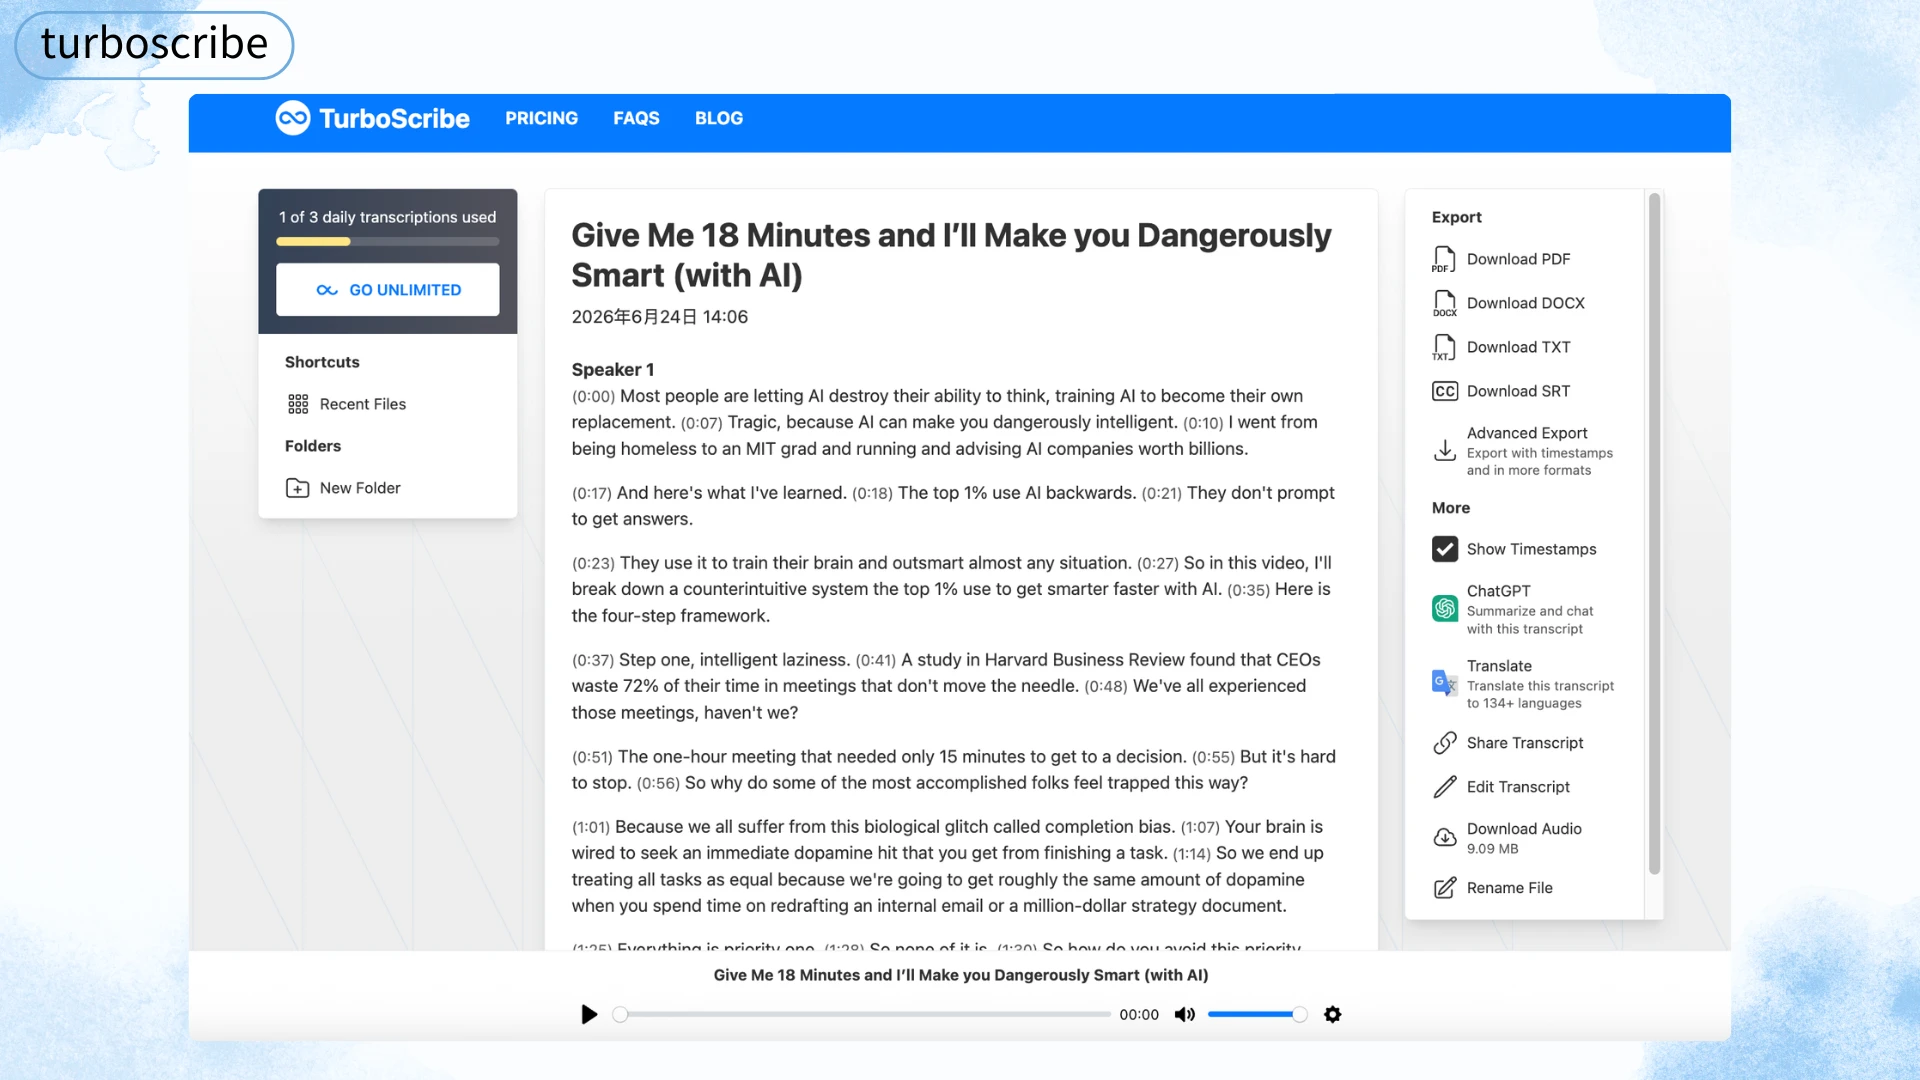Jump to timestamp (1:01) completion bias
This screenshot has height=1080, width=1920.
tap(591, 827)
